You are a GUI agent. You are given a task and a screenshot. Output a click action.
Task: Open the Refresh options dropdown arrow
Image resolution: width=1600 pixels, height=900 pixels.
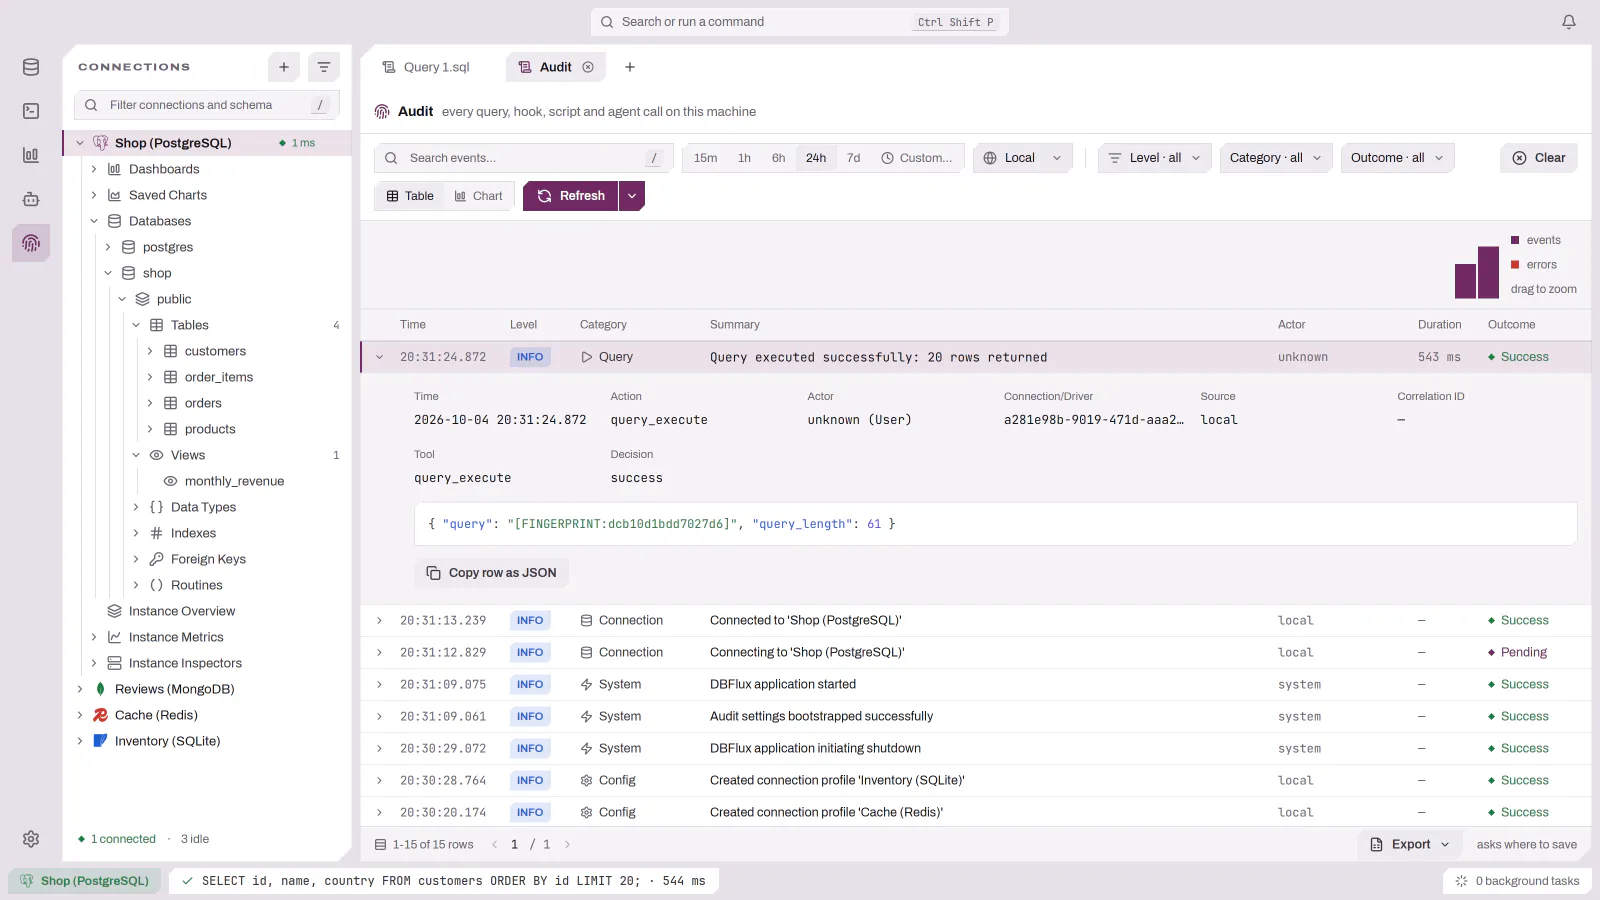pos(632,196)
